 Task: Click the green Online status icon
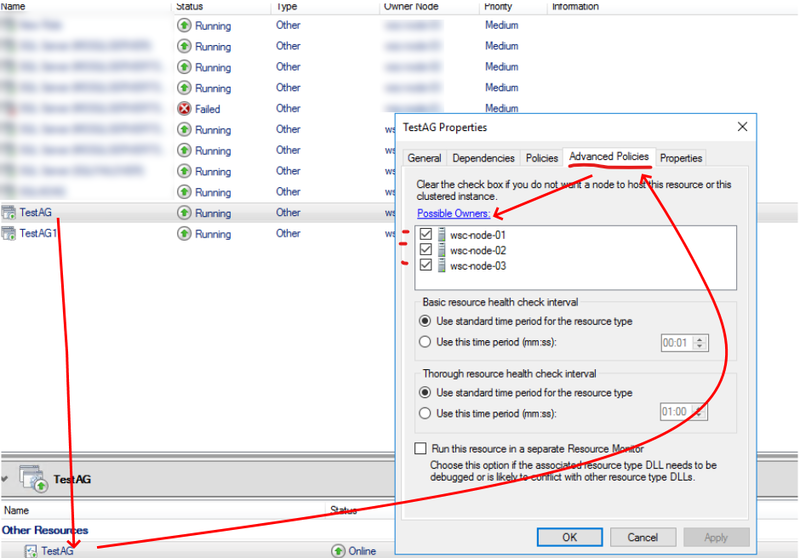coord(338,551)
